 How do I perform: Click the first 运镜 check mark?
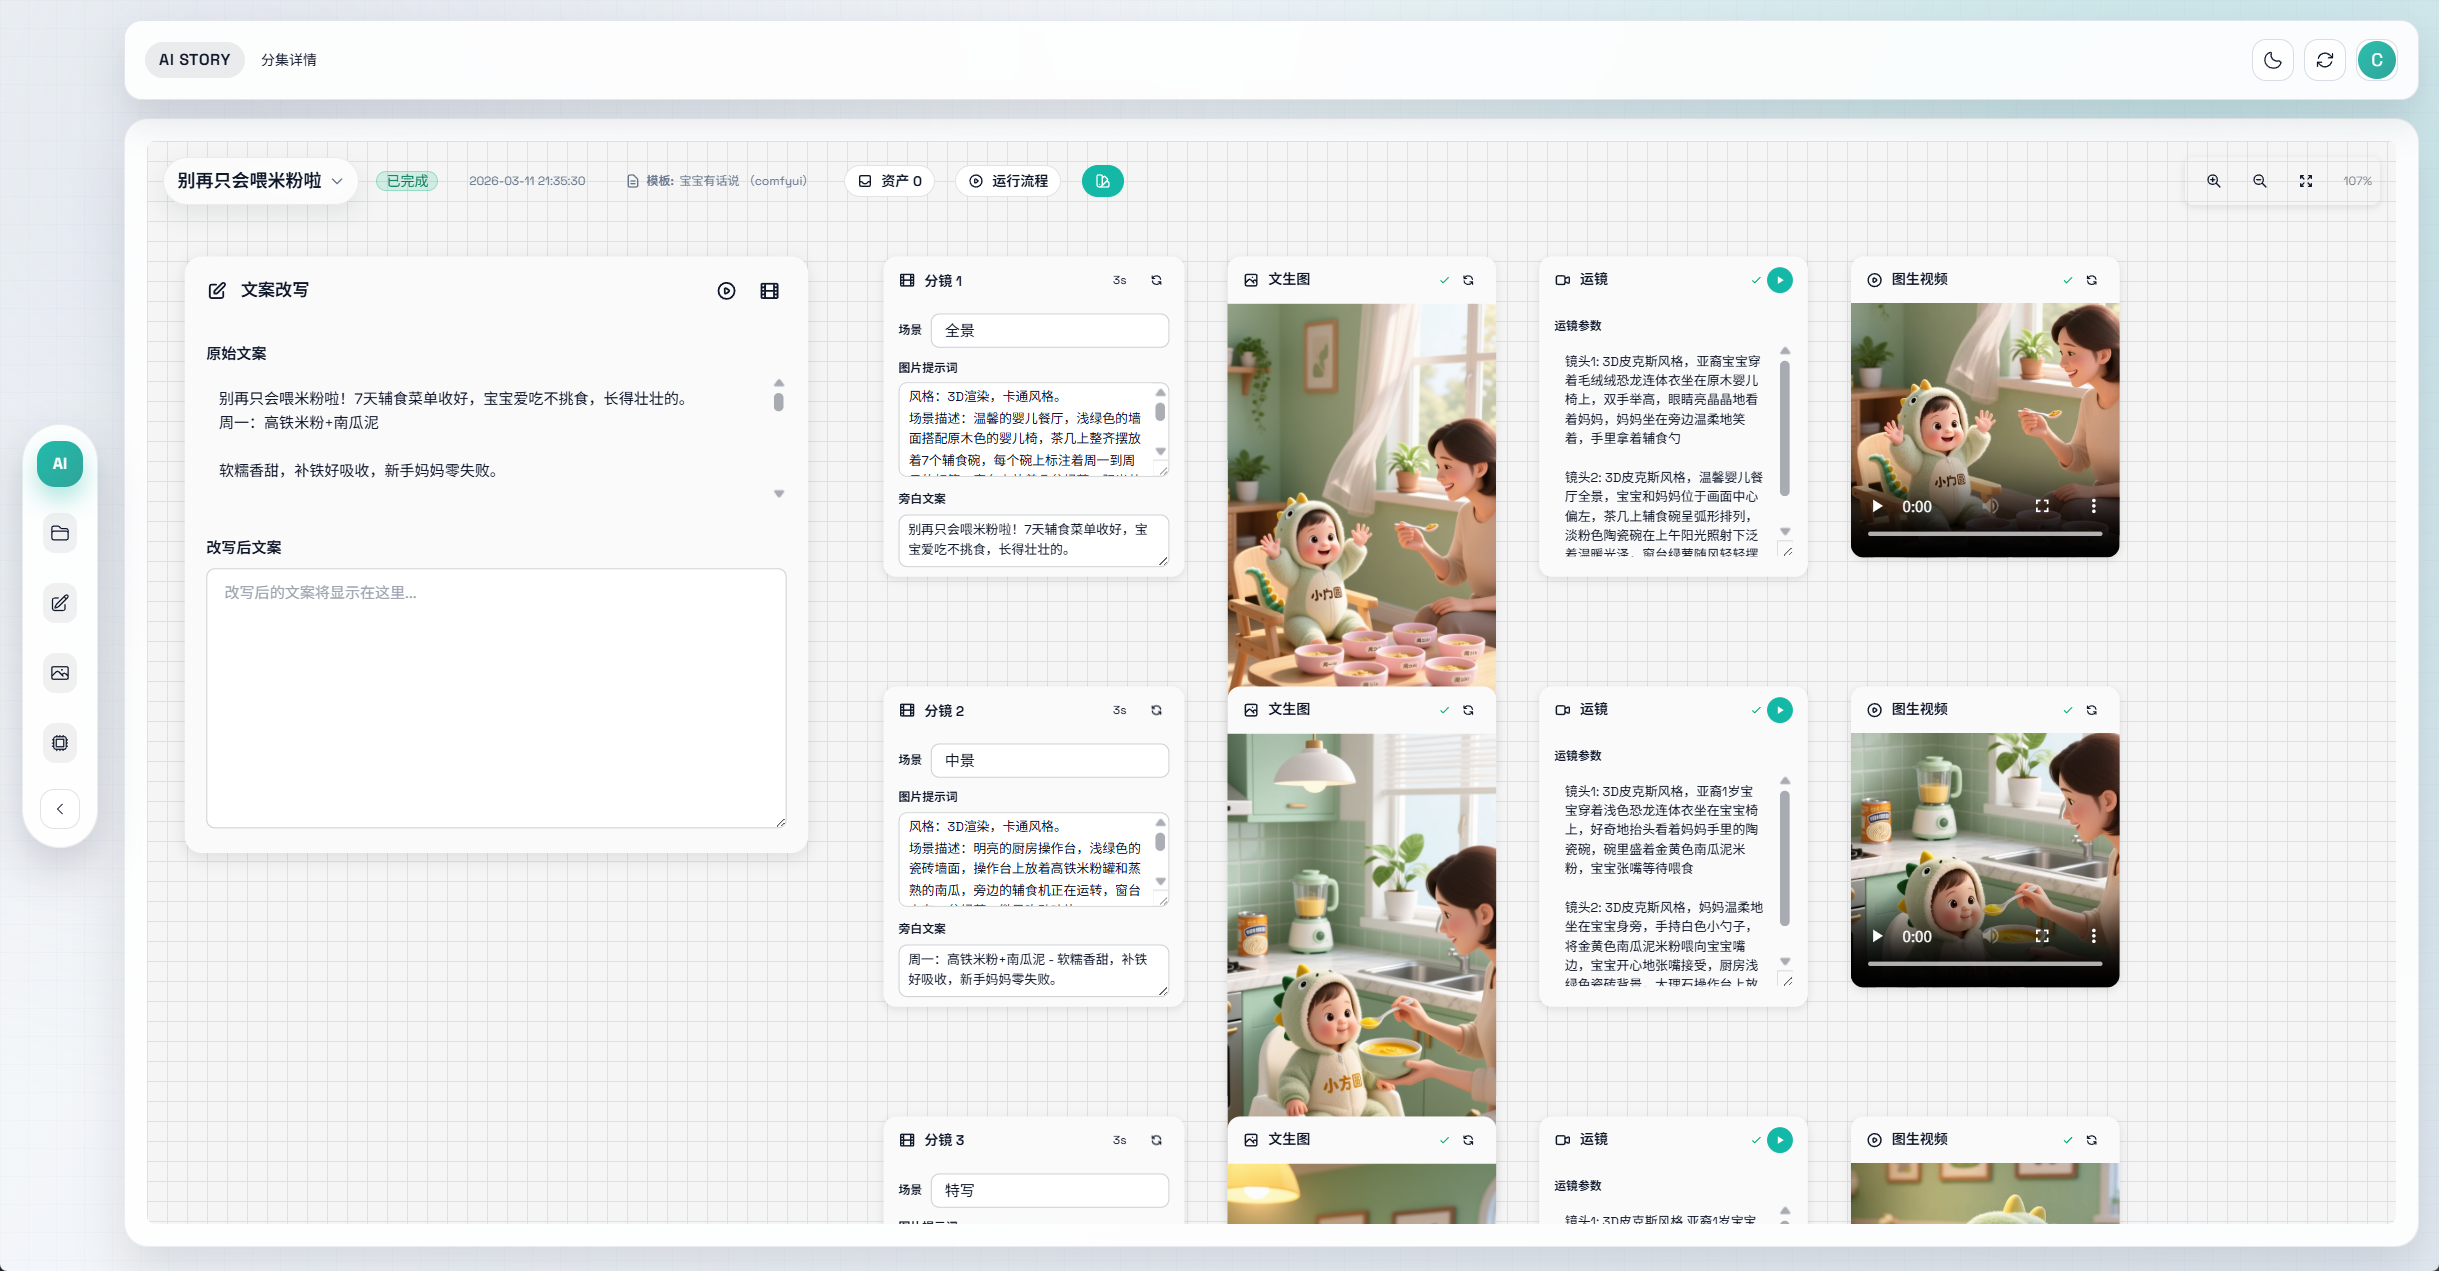(1756, 280)
